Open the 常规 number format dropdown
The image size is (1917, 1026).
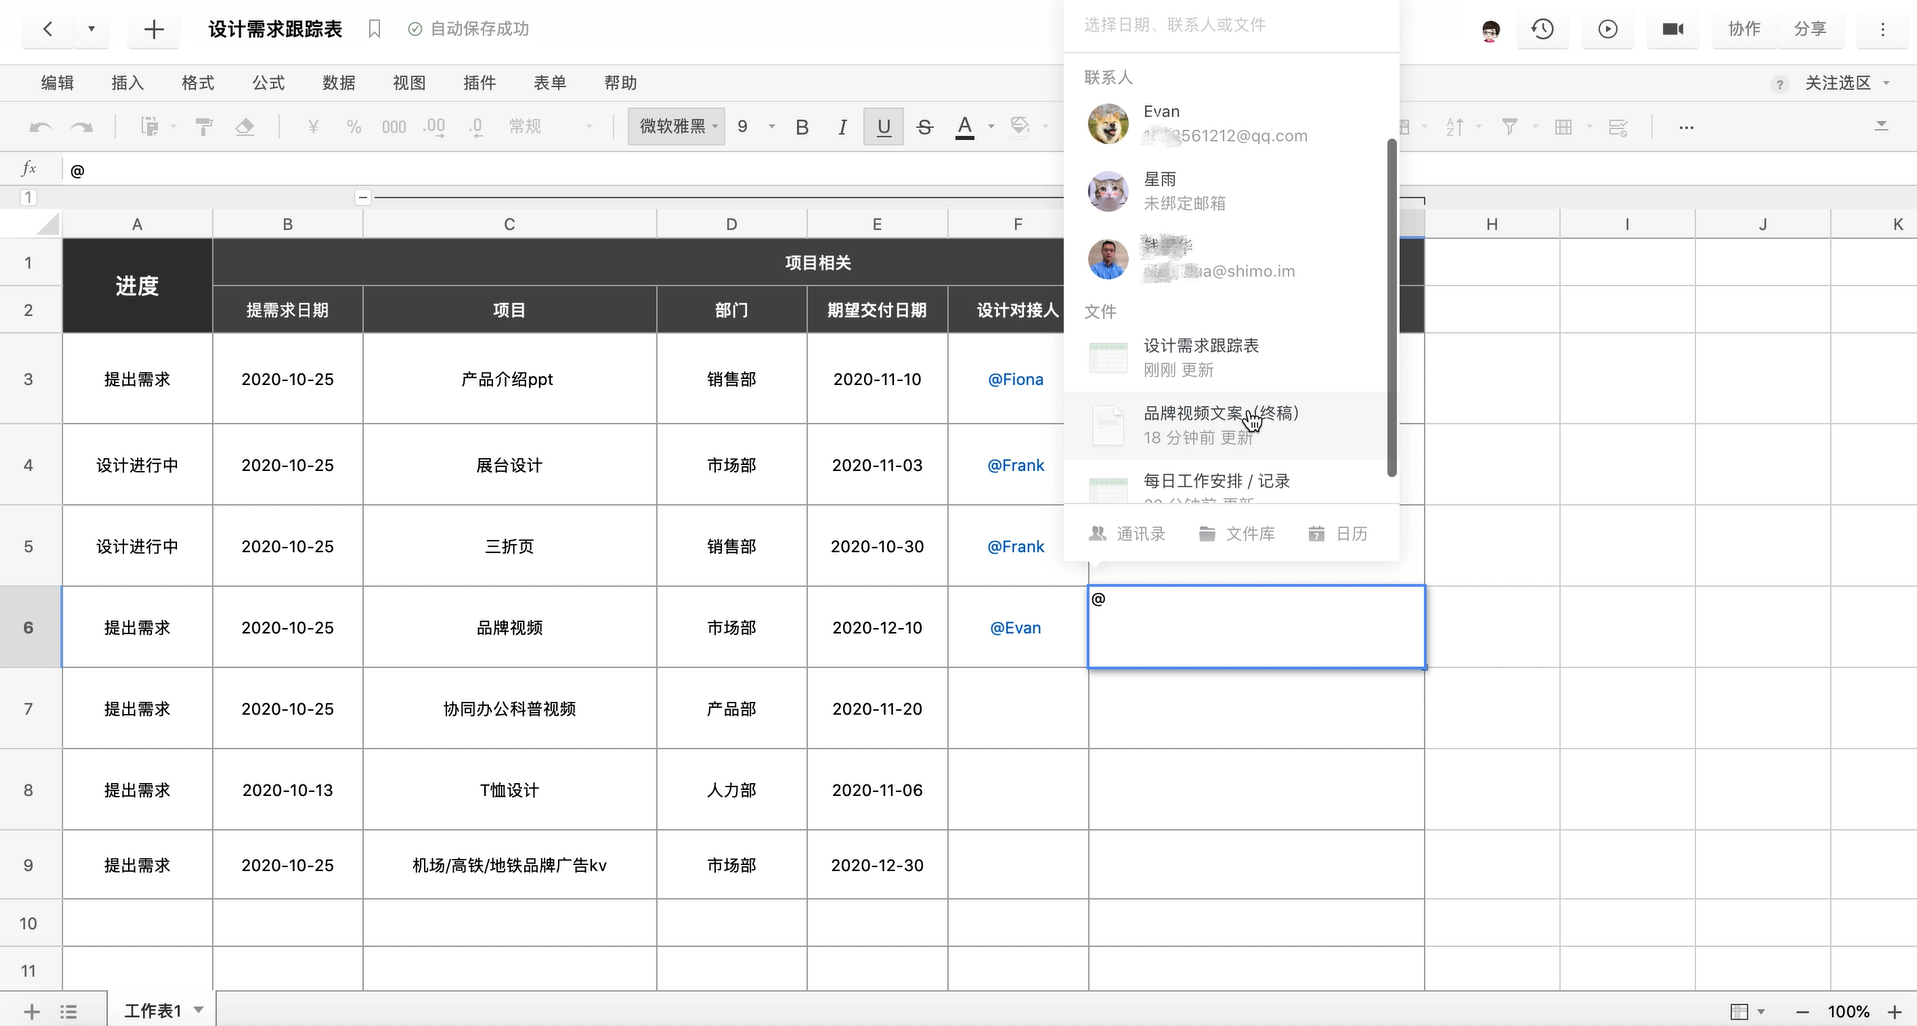click(550, 127)
